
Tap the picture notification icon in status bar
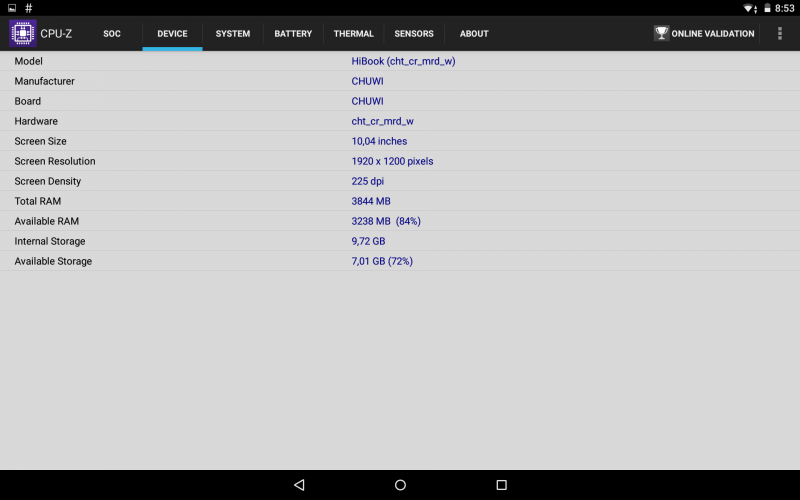pyautogui.click(x=12, y=8)
